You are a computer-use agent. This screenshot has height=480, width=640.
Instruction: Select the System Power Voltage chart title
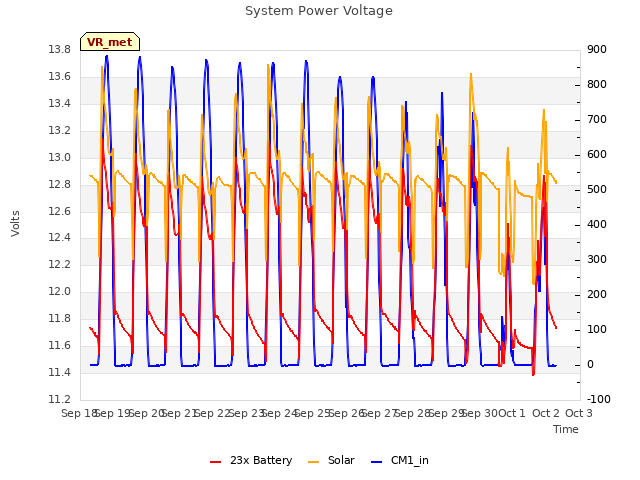319,11
